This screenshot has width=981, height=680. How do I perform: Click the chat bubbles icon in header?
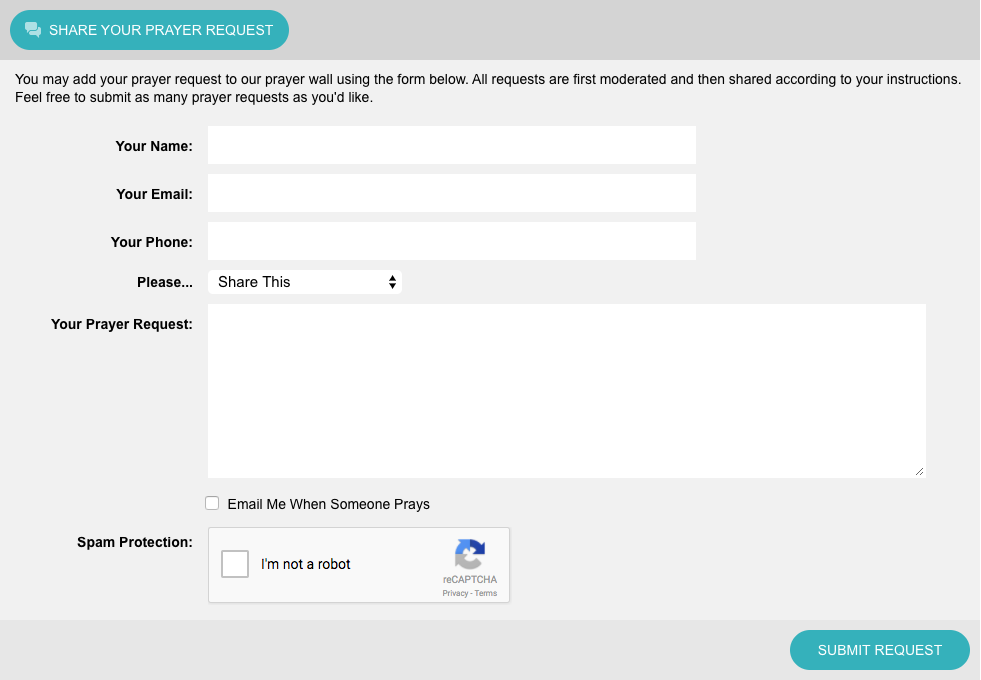(x=33, y=29)
